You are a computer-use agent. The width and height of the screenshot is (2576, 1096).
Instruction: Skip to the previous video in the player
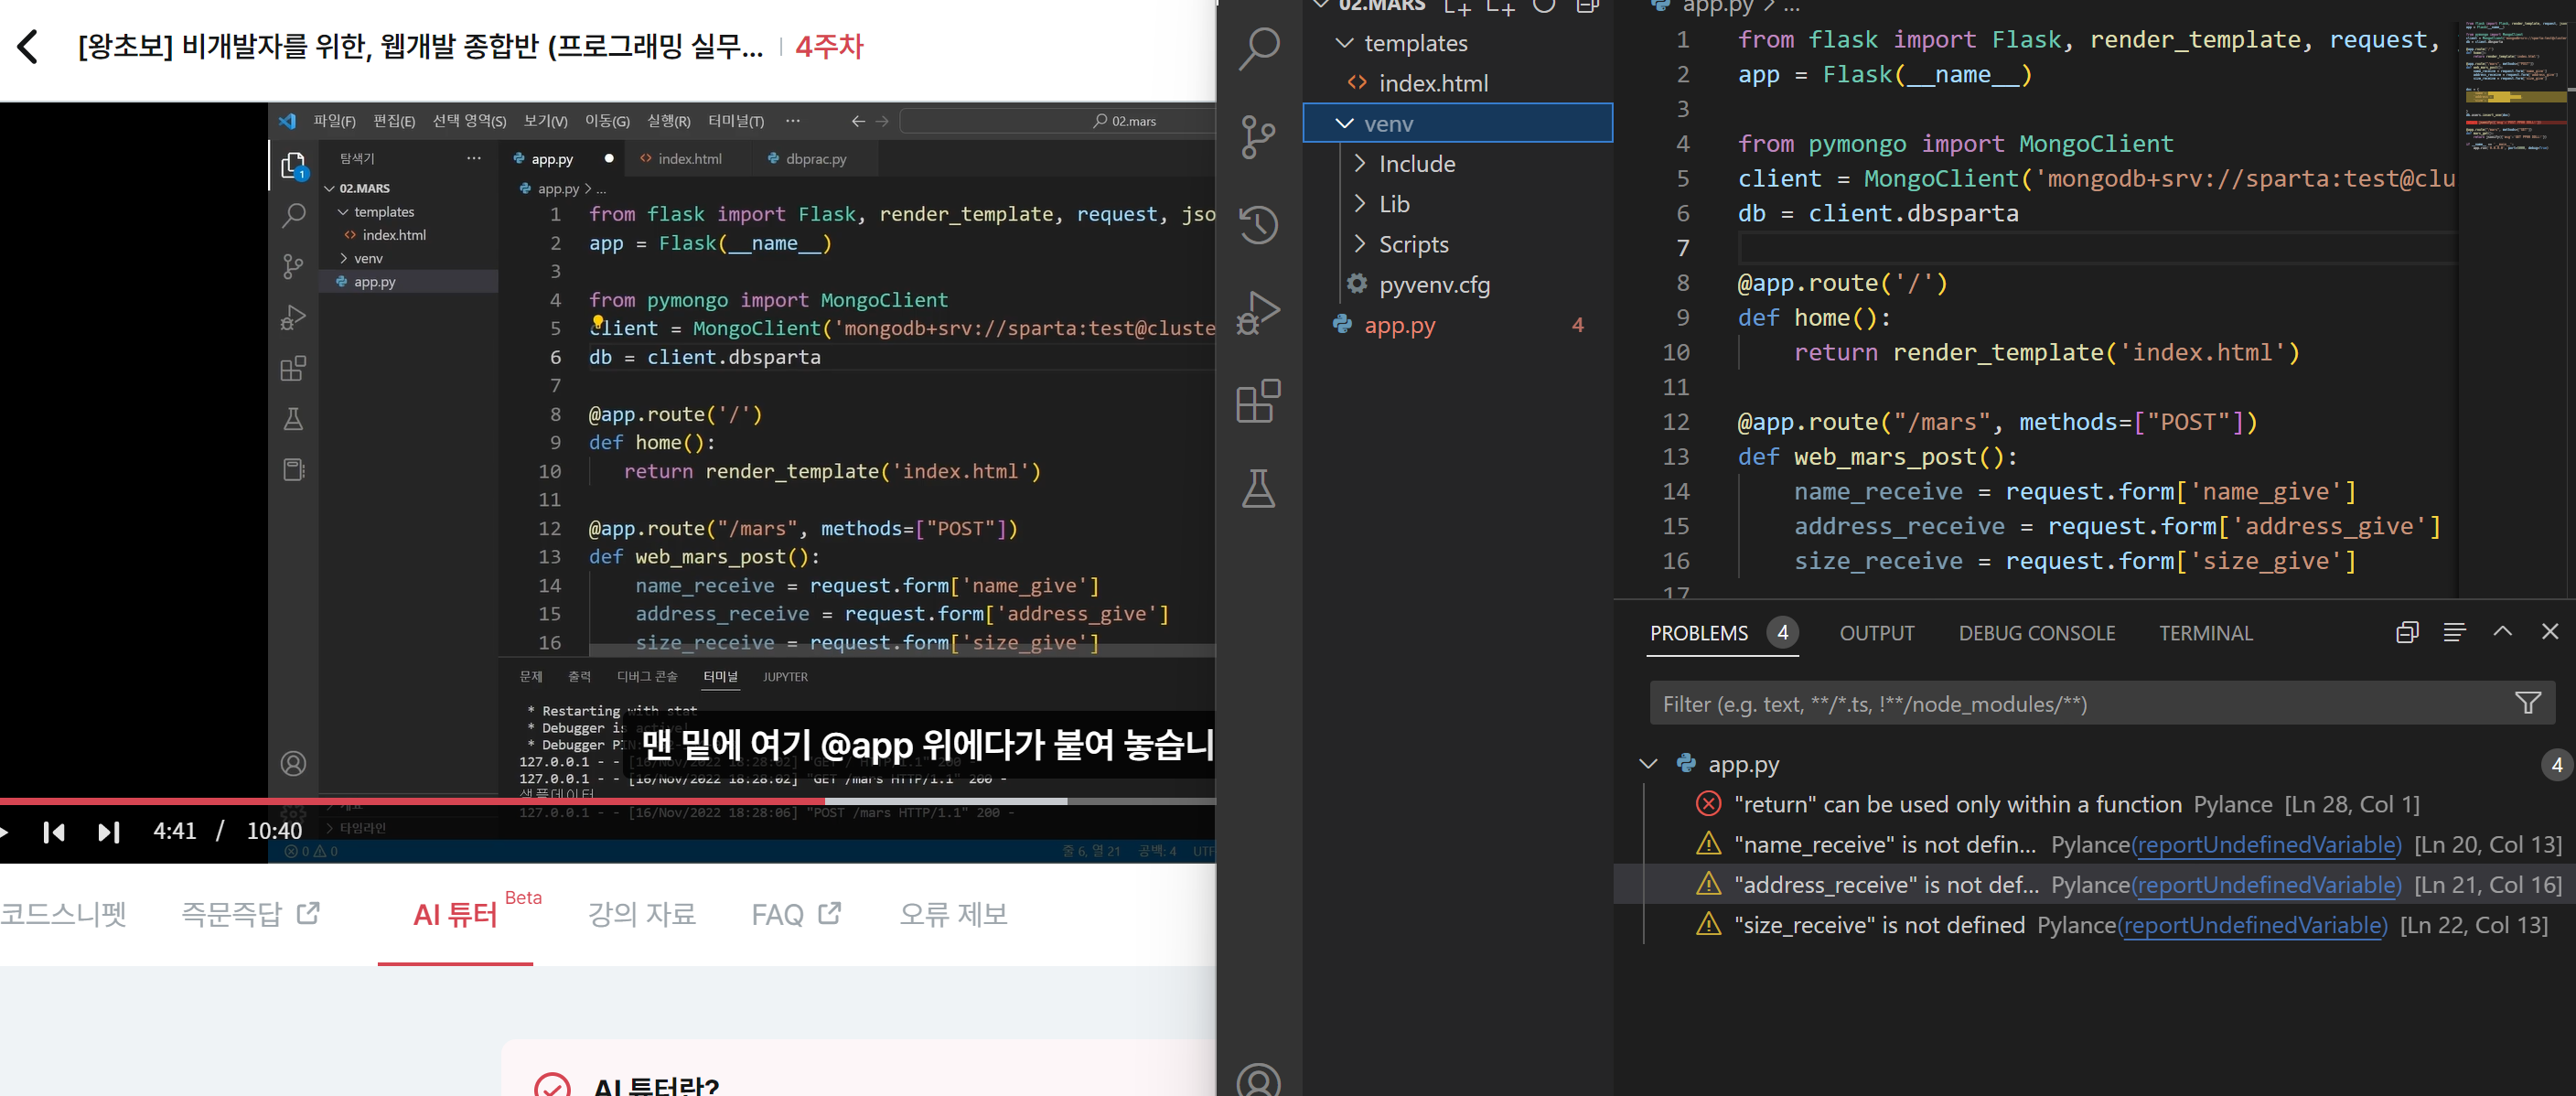pos(54,832)
